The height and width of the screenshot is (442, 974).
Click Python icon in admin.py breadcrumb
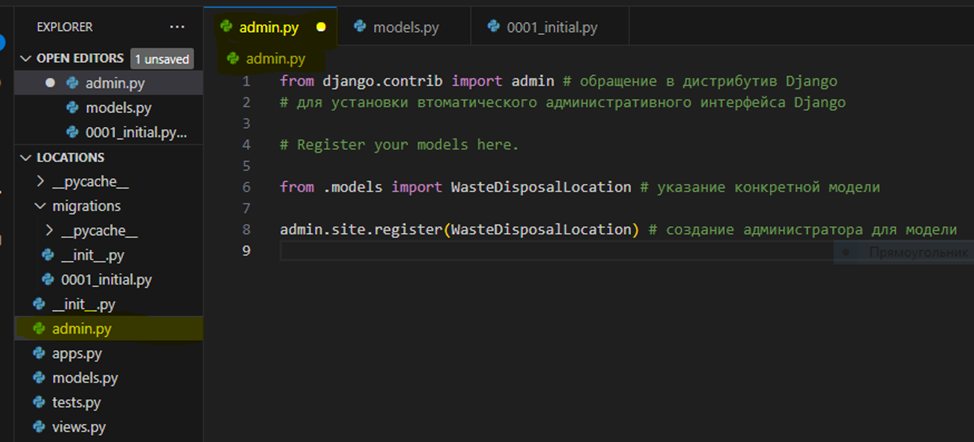(x=233, y=59)
